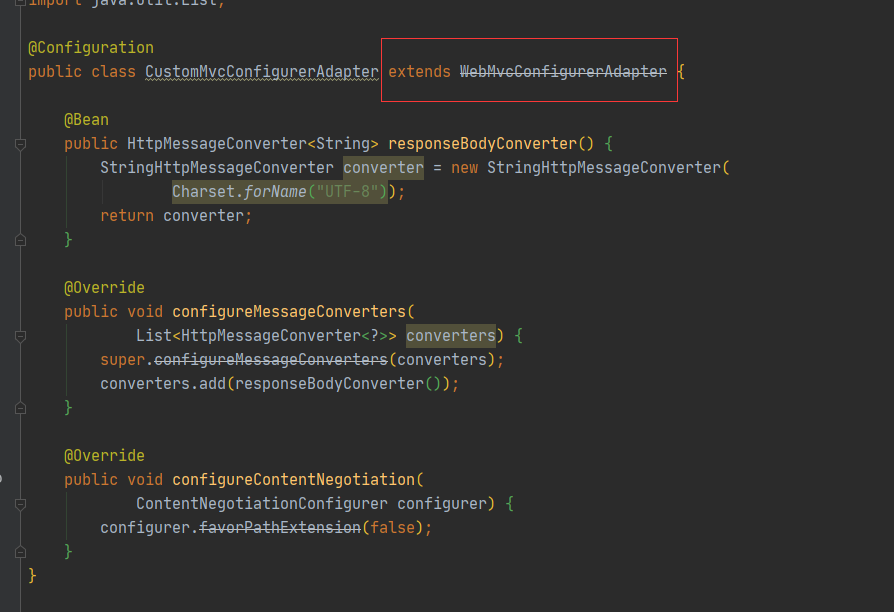Click configureMessageConverters method declaration name
Screen dimensions: 894x612
coord(289,311)
